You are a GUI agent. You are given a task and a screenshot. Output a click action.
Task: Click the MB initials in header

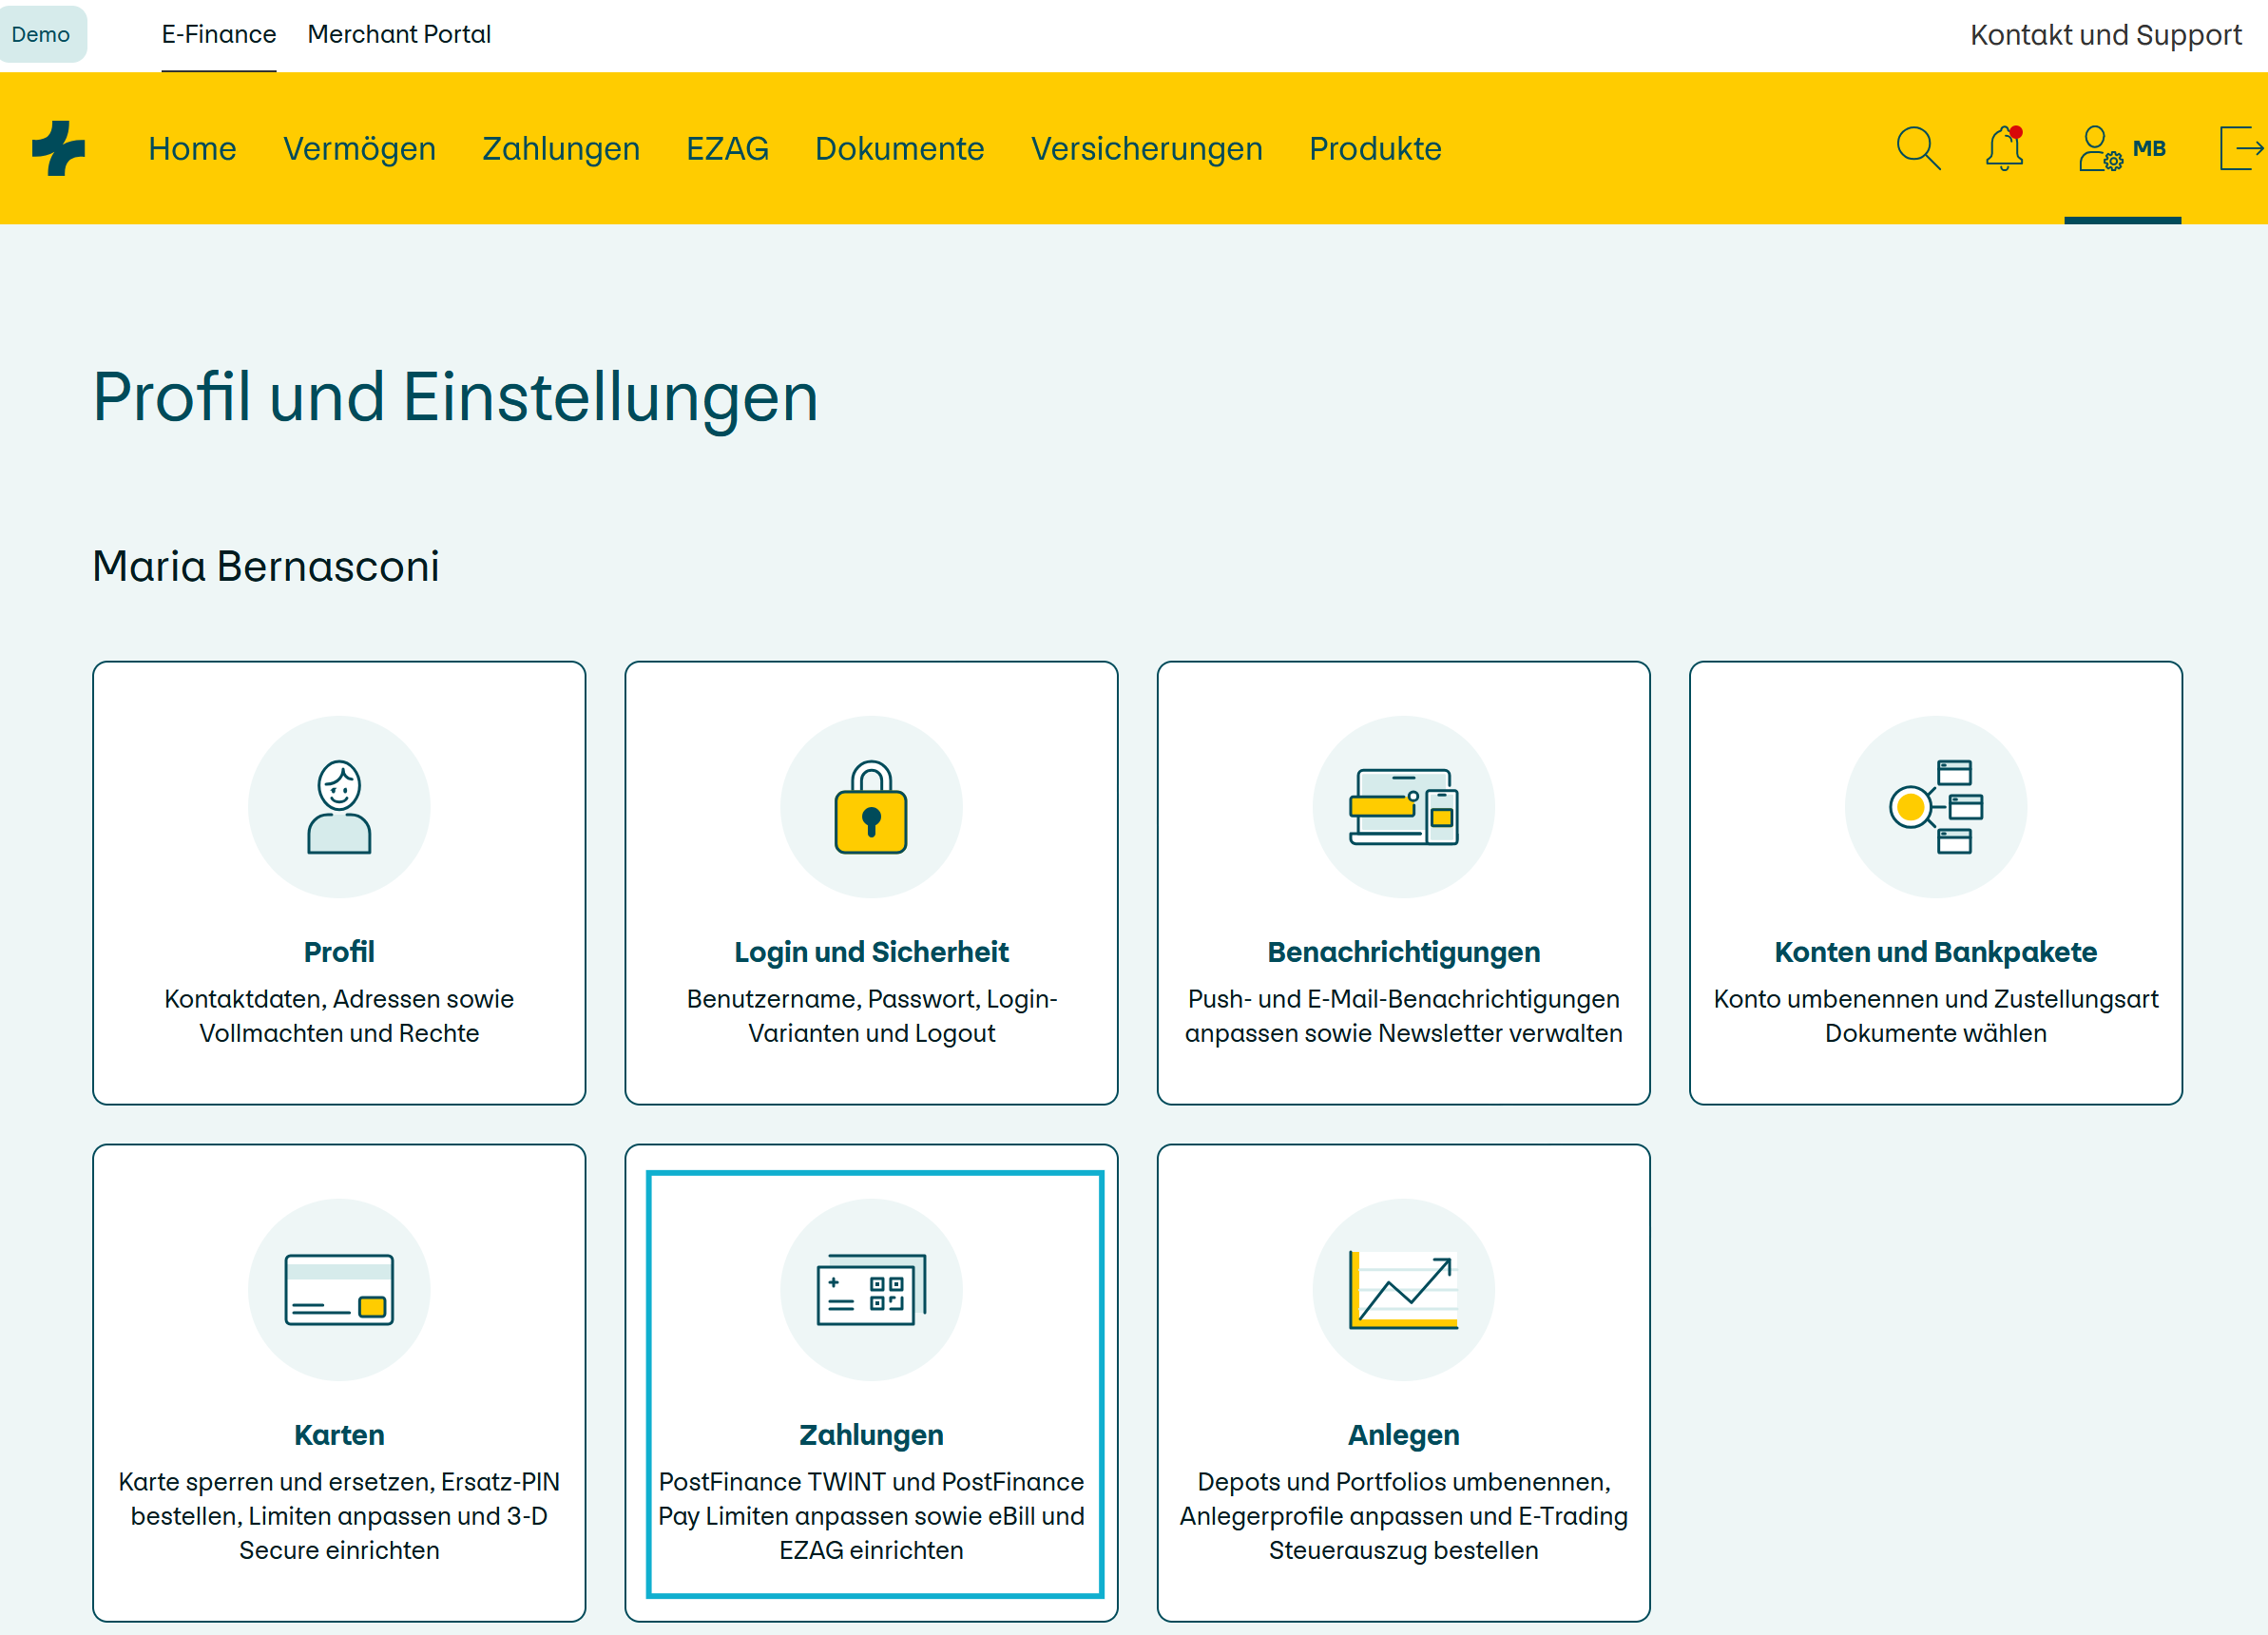[2149, 148]
